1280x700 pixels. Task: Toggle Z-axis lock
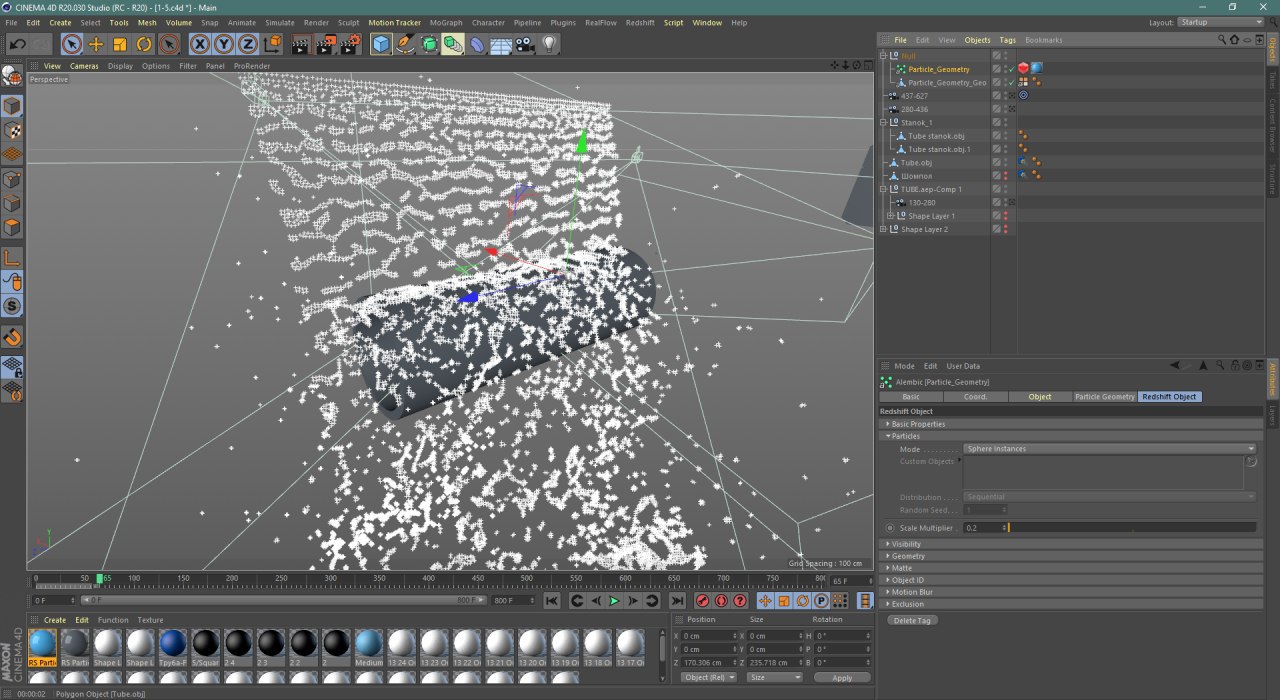[247, 44]
